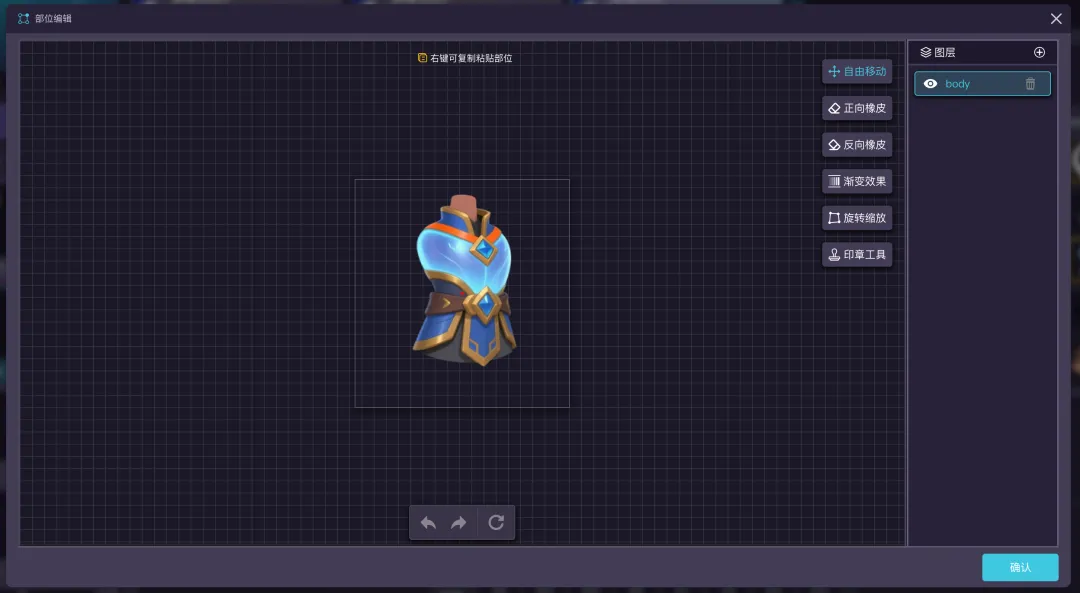Open the 渐变效果 gradient effect tool
The image size is (1080, 593).
click(x=857, y=181)
